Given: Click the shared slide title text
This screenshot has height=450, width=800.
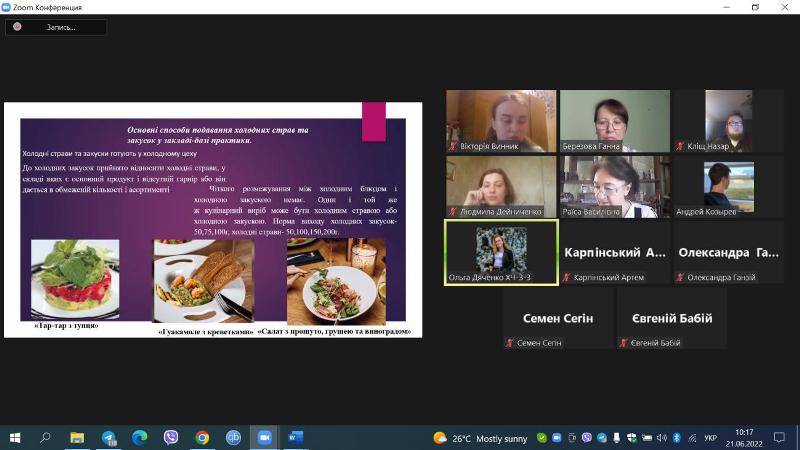Looking at the screenshot, I should coord(217,135).
